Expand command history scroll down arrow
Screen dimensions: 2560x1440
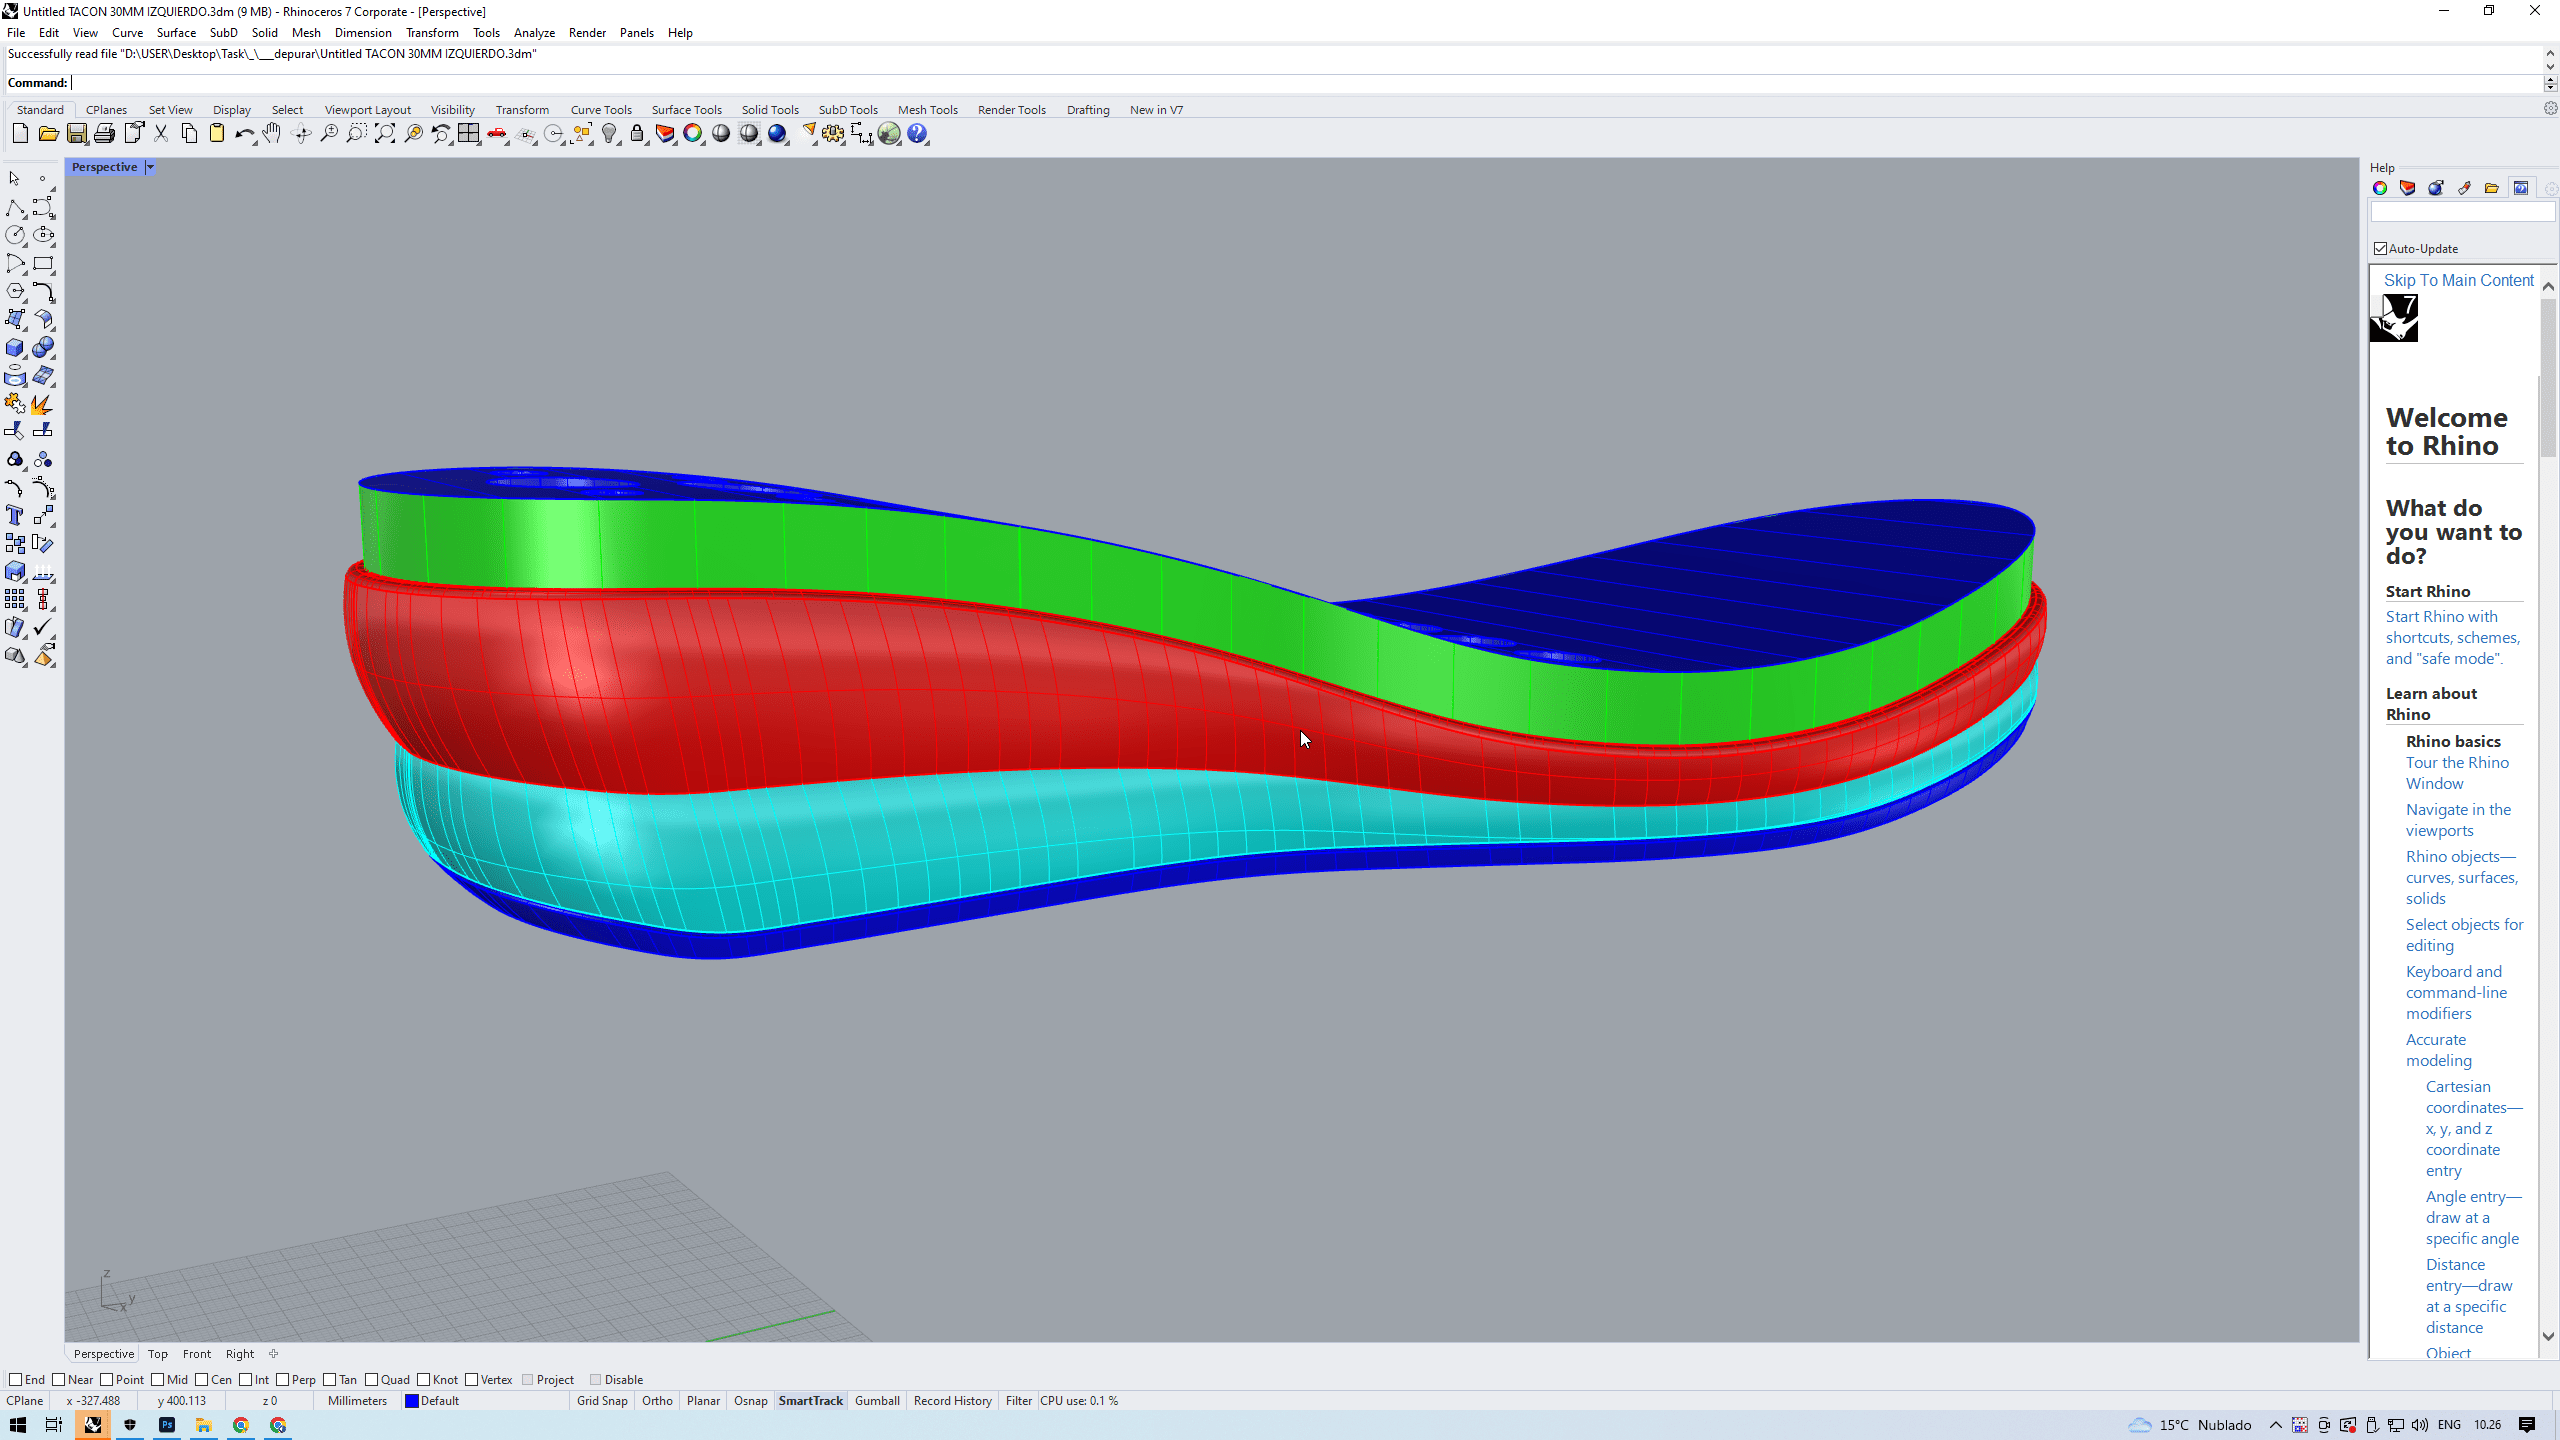pos(2550,66)
